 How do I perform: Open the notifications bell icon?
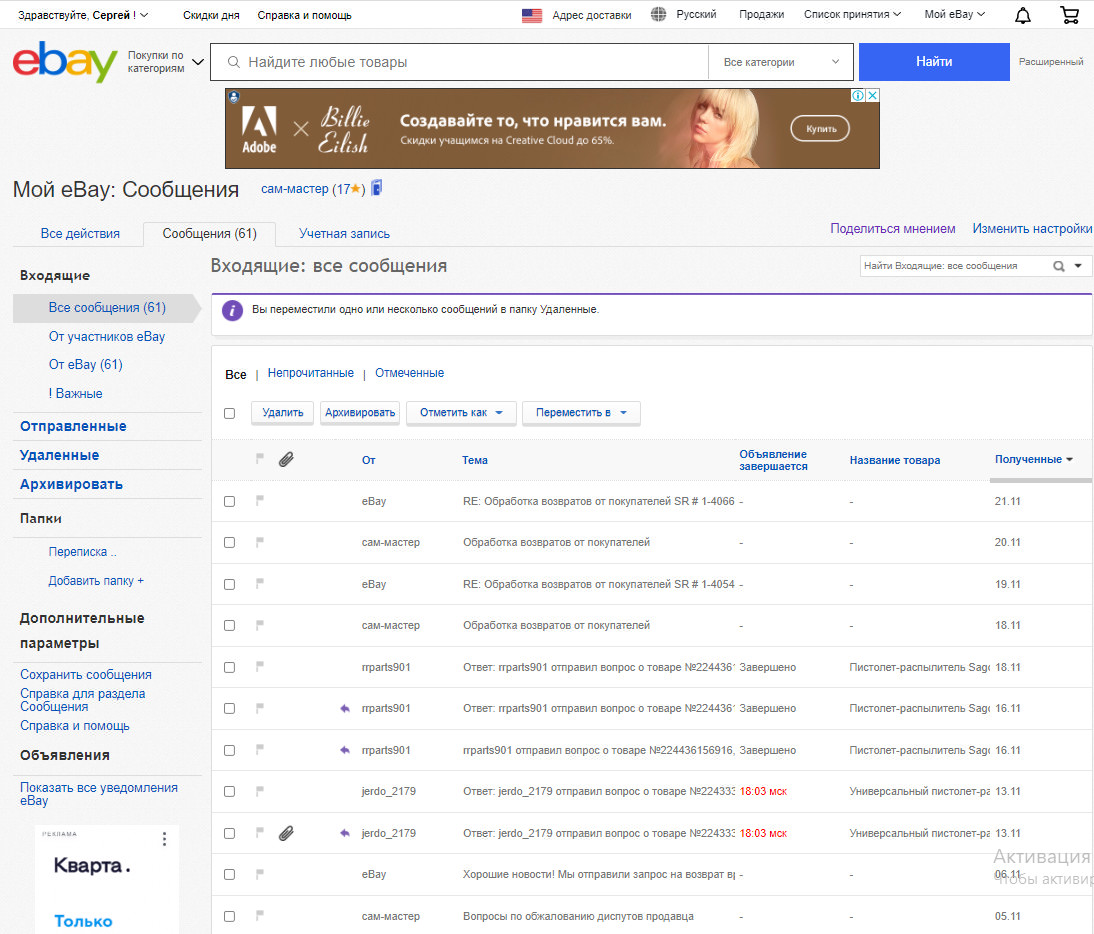point(1022,15)
